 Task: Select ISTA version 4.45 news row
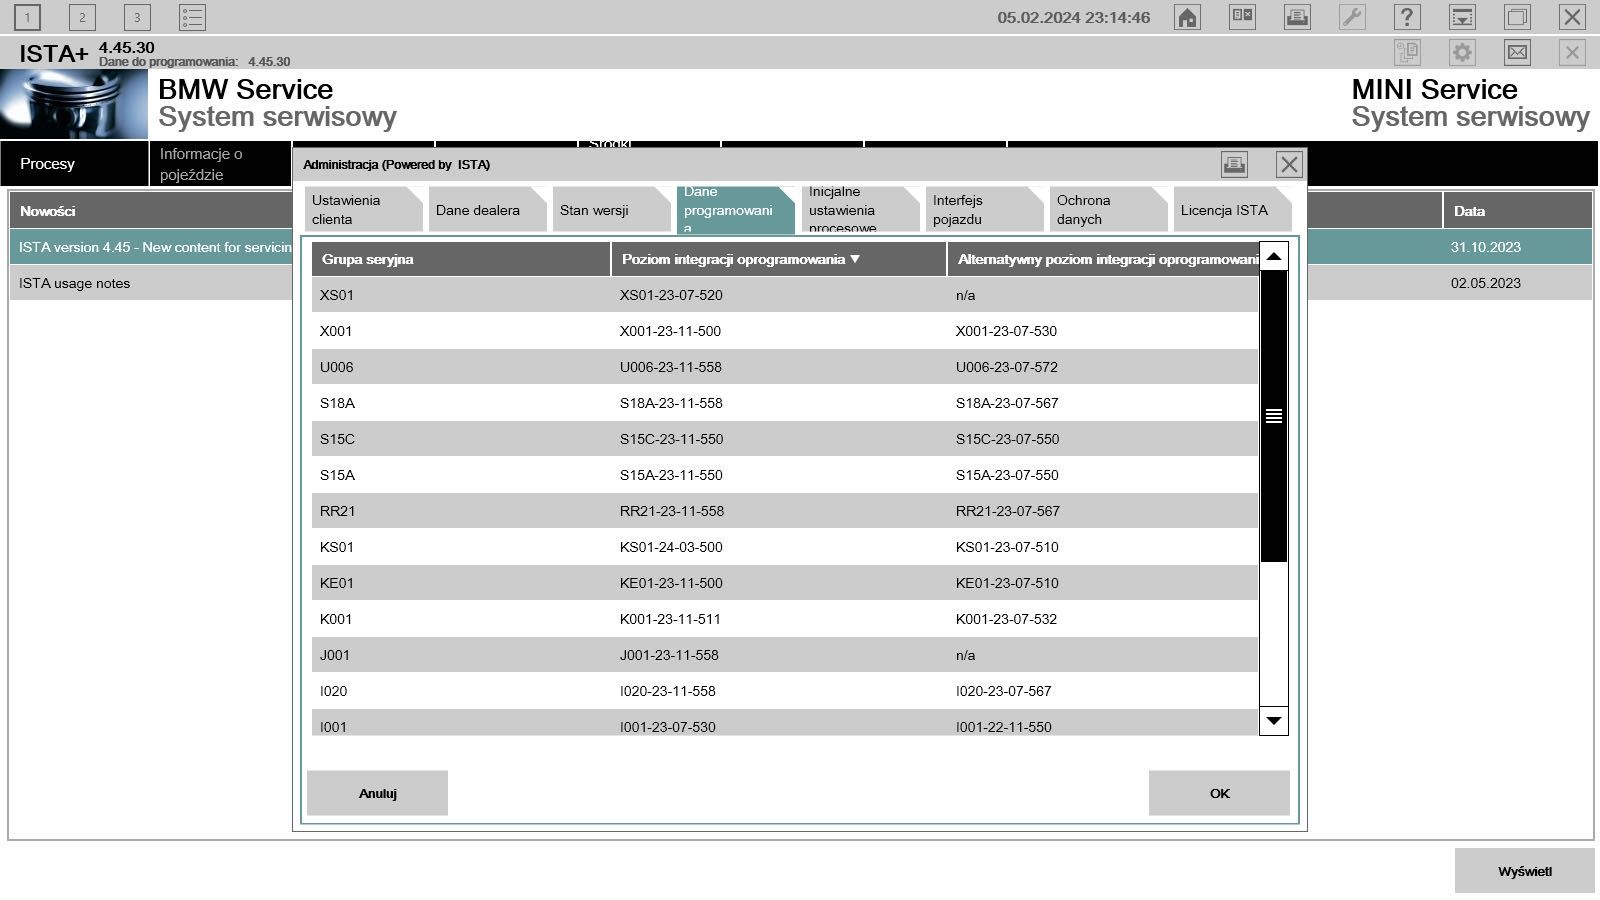pos(151,247)
